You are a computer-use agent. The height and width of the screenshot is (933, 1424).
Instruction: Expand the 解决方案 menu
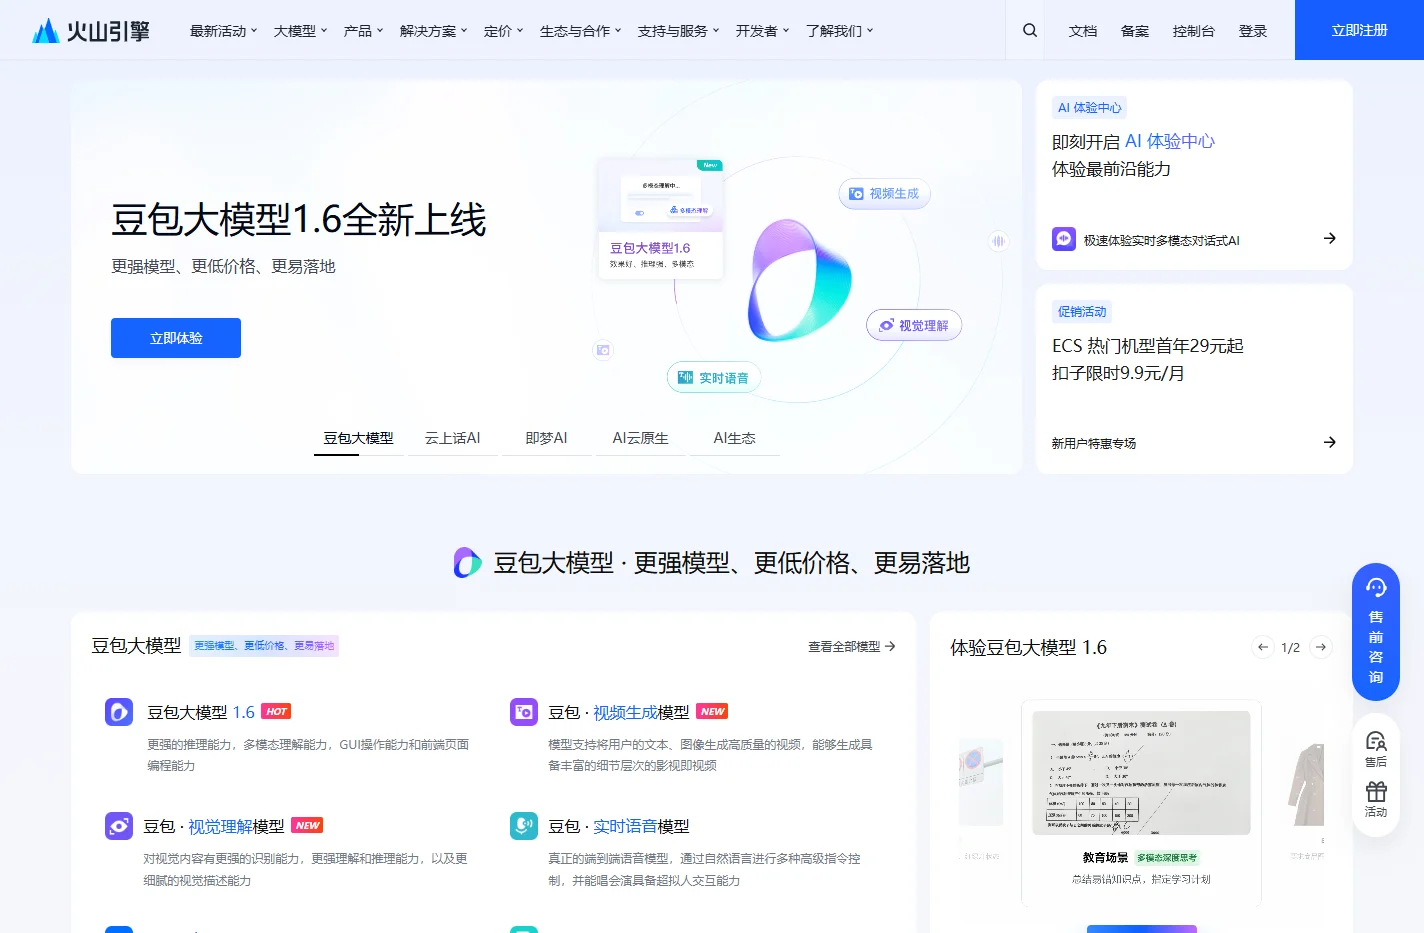(434, 31)
